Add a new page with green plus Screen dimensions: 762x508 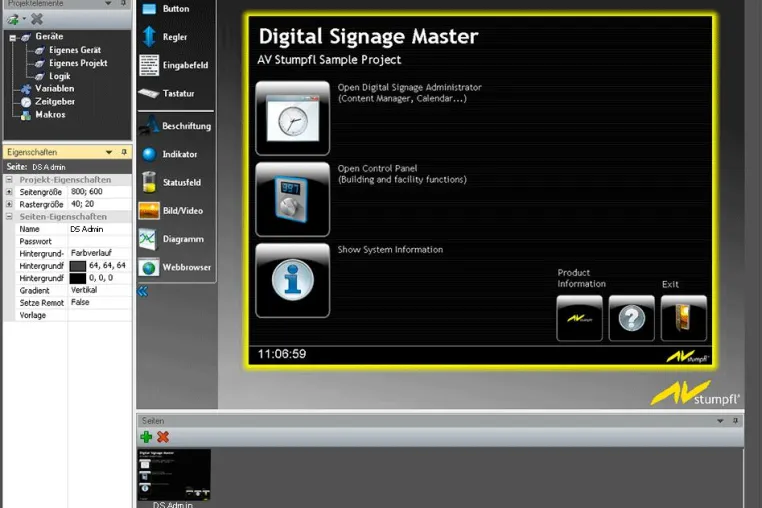point(146,437)
